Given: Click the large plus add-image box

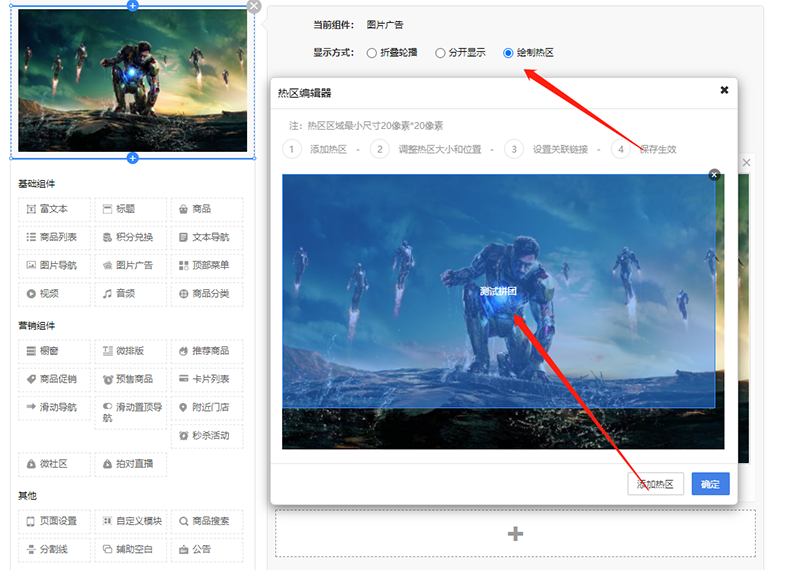Looking at the screenshot, I should point(515,533).
